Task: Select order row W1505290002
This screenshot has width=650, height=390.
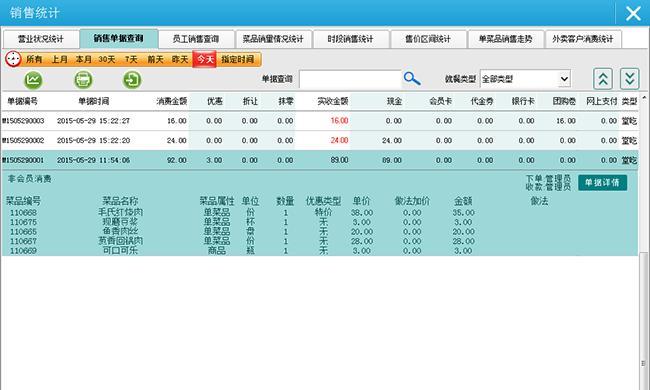Action: click(x=319, y=140)
